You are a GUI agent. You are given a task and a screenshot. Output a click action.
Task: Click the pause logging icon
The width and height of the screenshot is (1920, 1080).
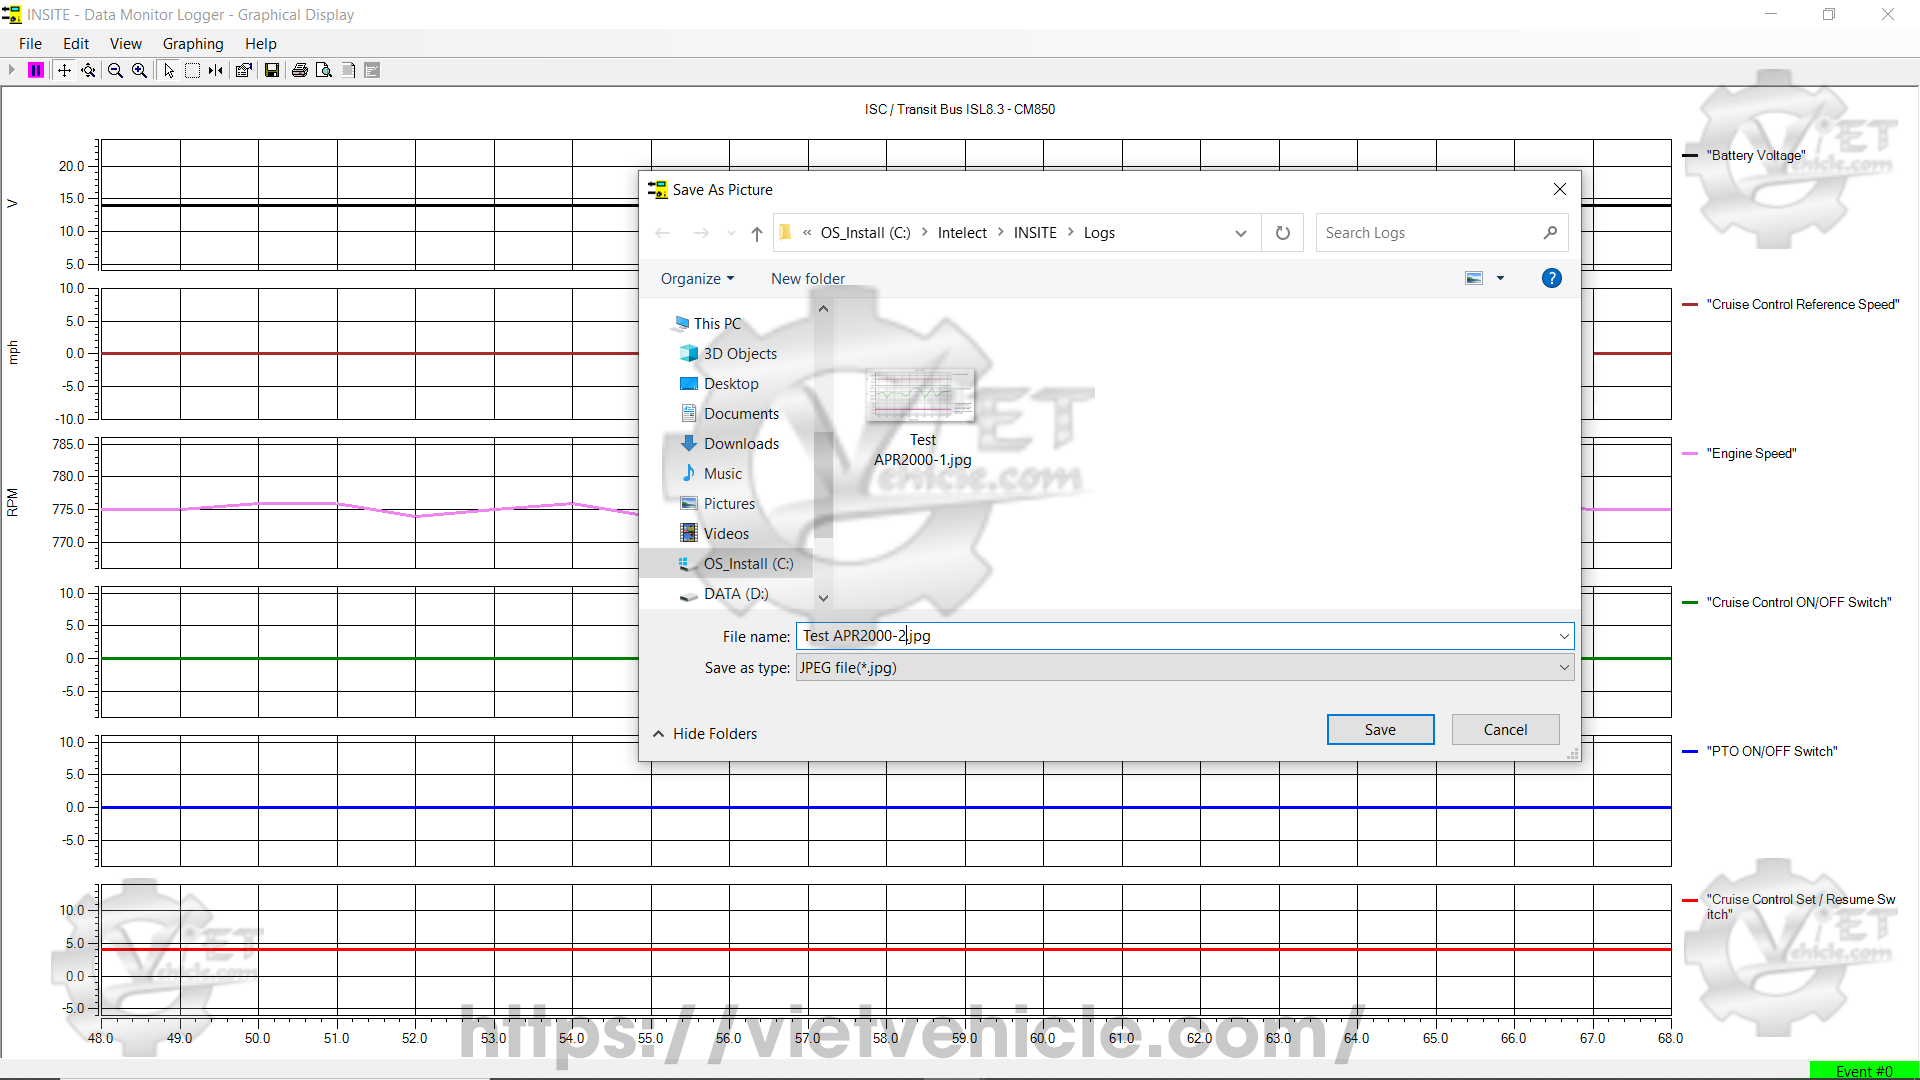[36, 70]
